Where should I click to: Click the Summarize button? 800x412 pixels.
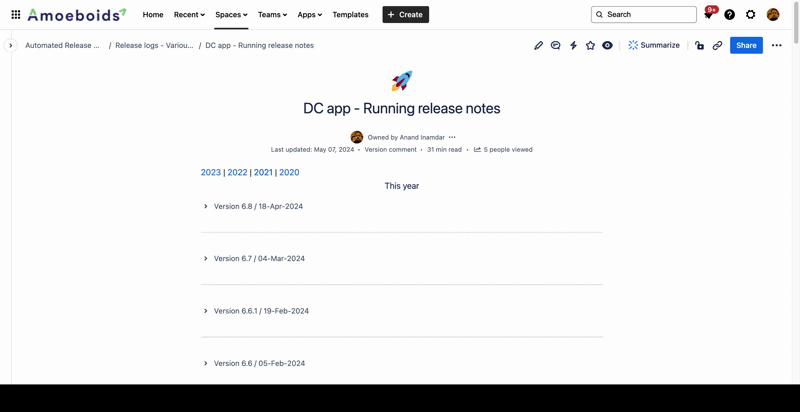click(x=654, y=45)
